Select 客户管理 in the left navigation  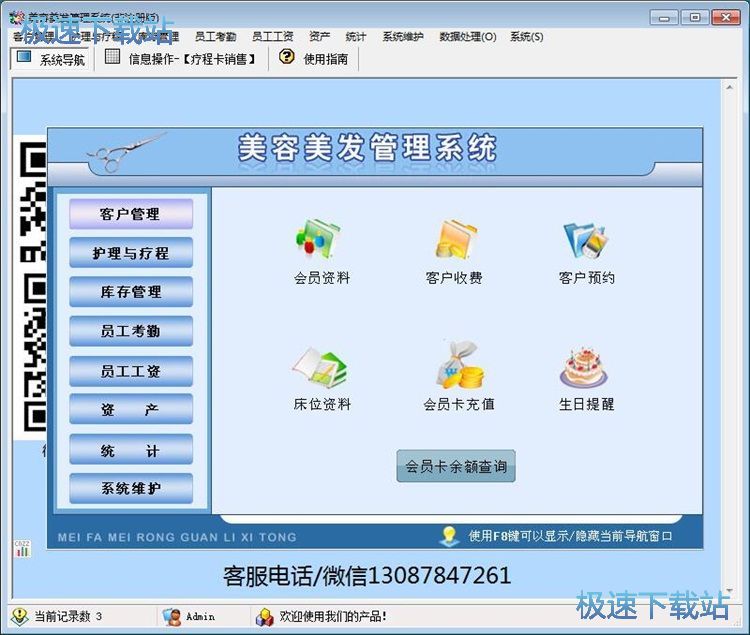coord(131,214)
